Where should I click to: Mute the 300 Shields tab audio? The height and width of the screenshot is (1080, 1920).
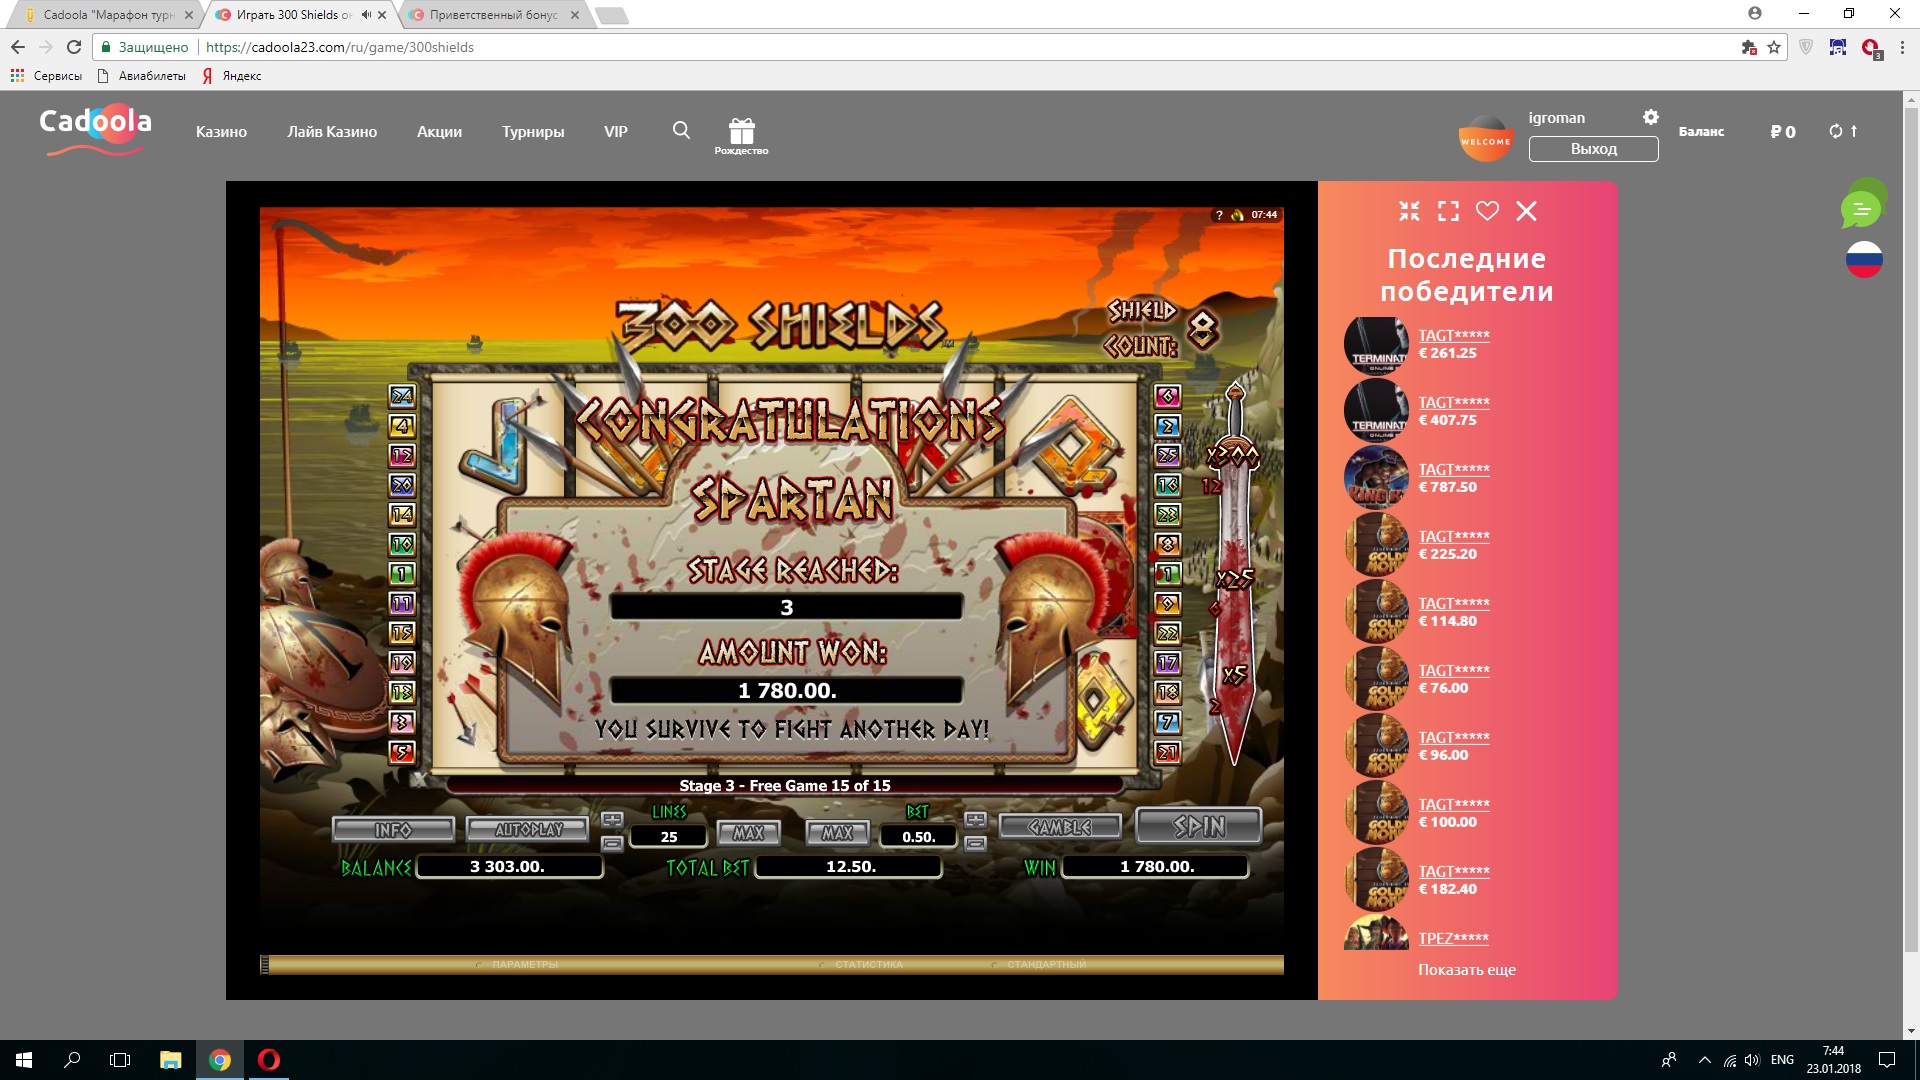pyautogui.click(x=366, y=15)
